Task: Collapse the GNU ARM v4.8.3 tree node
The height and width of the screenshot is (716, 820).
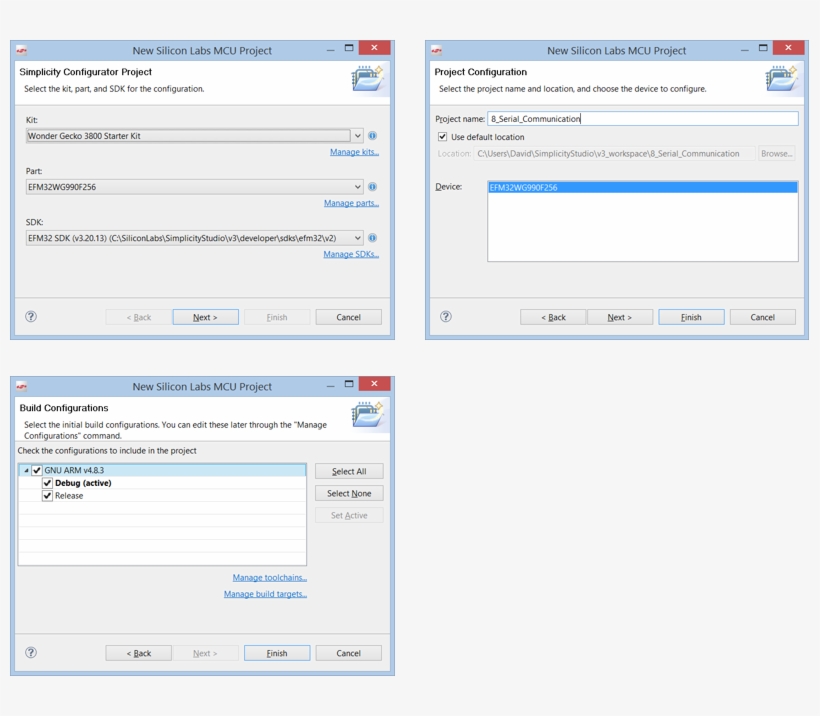Action: (x=26, y=470)
